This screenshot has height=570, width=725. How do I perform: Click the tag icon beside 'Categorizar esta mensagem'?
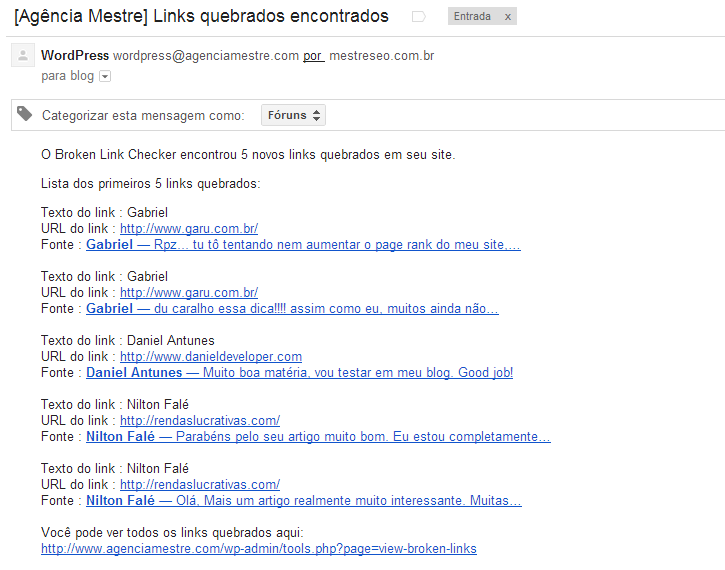24,114
